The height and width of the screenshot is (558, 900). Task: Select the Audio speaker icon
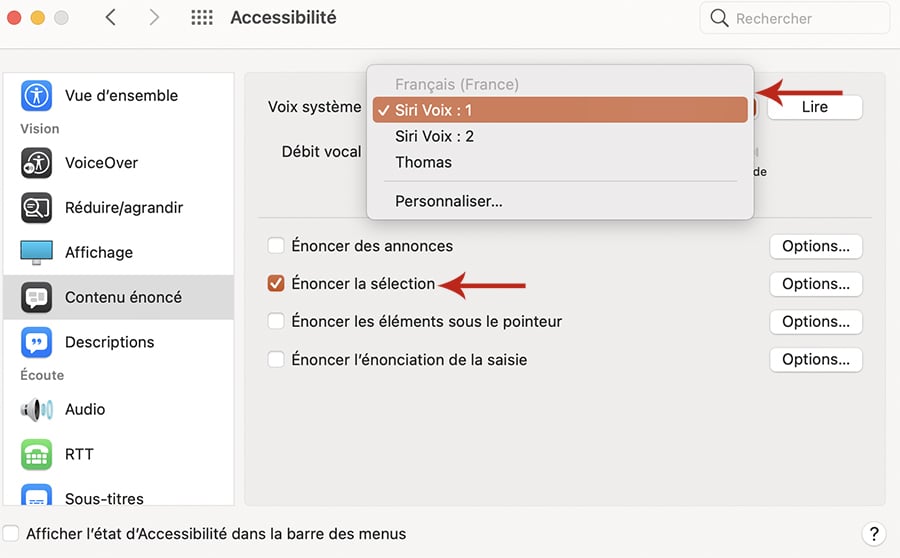(x=36, y=409)
